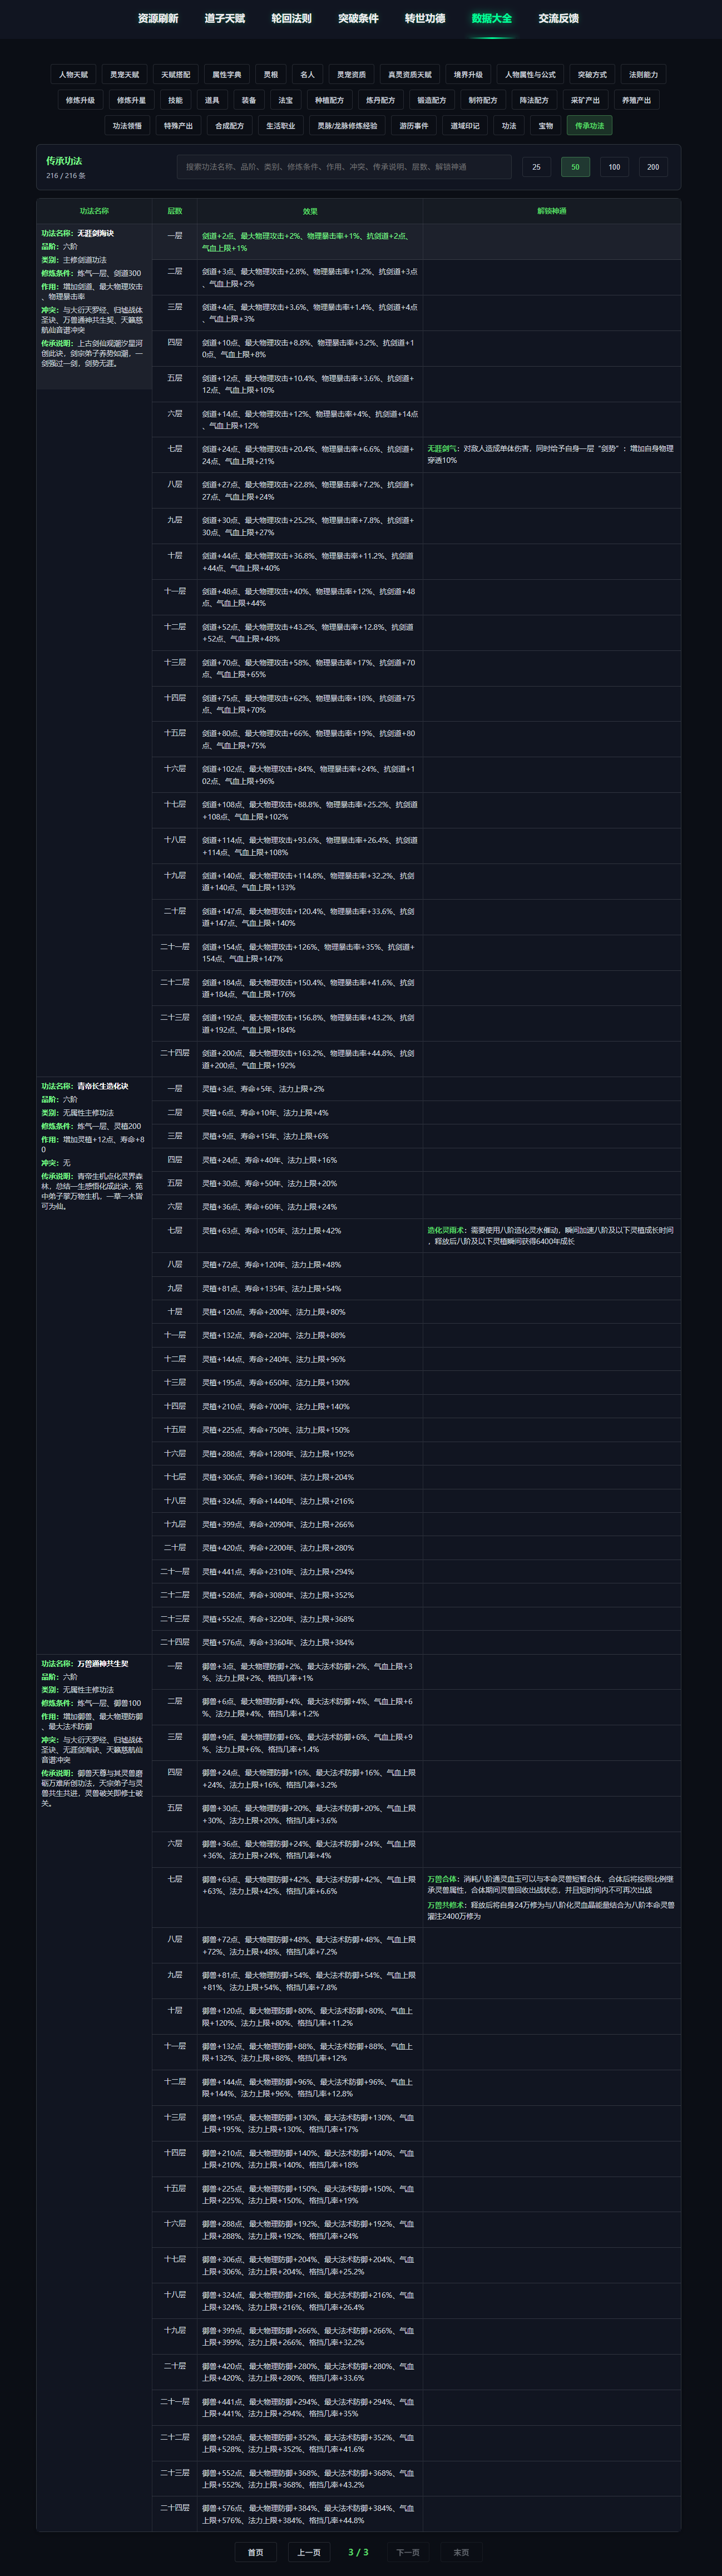Click the 无涯剑气 unlocked skill text
Image resolution: width=722 pixels, height=2576 pixels.
tap(442, 449)
